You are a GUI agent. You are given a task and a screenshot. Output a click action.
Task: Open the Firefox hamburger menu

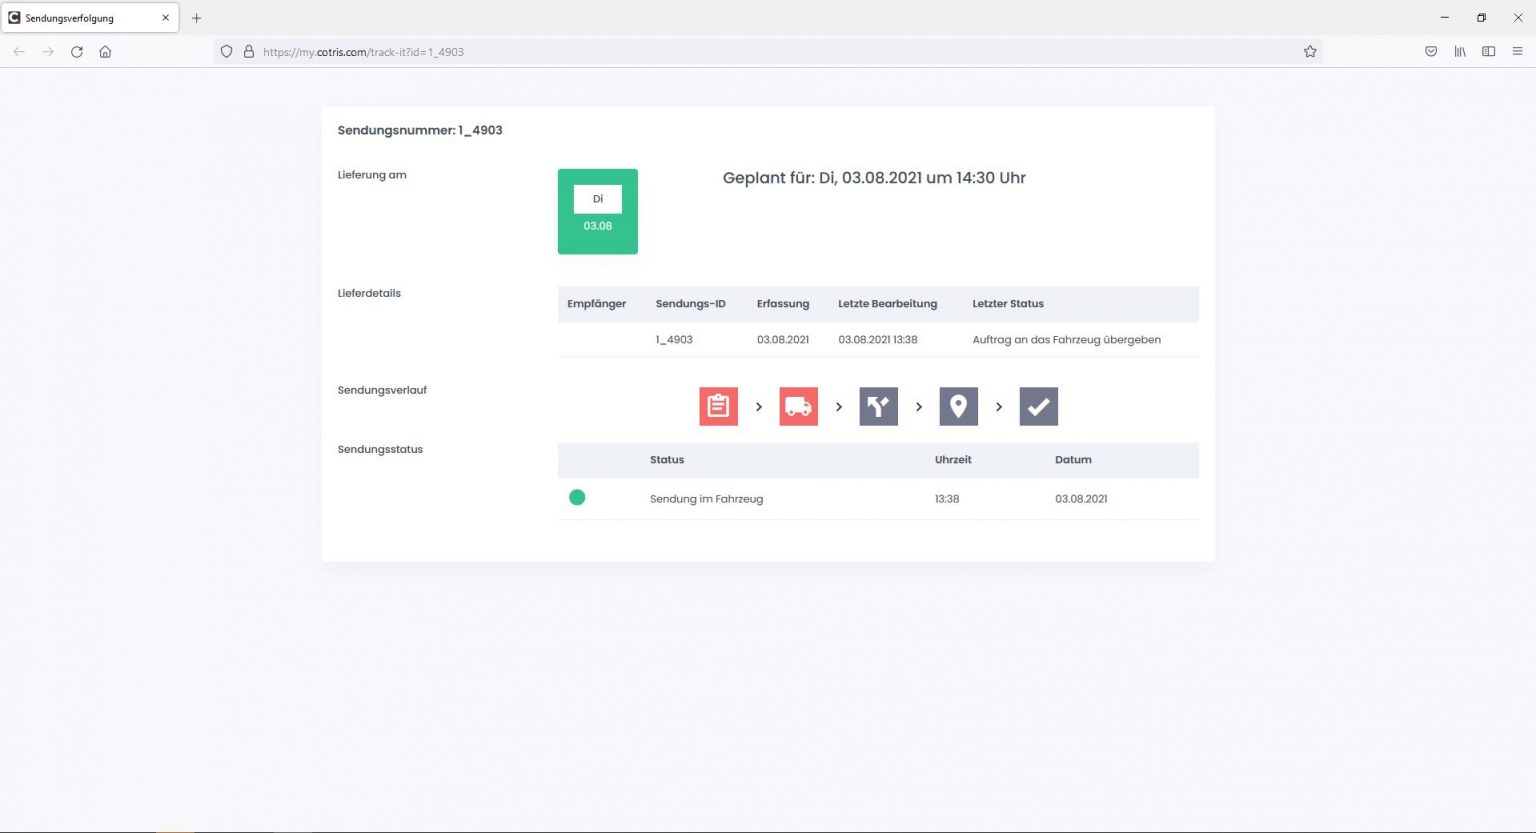pyautogui.click(x=1517, y=52)
